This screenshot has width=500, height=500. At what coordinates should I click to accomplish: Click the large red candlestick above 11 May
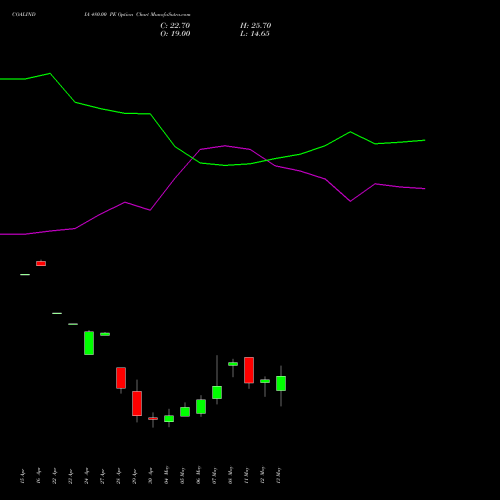[249, 370]
